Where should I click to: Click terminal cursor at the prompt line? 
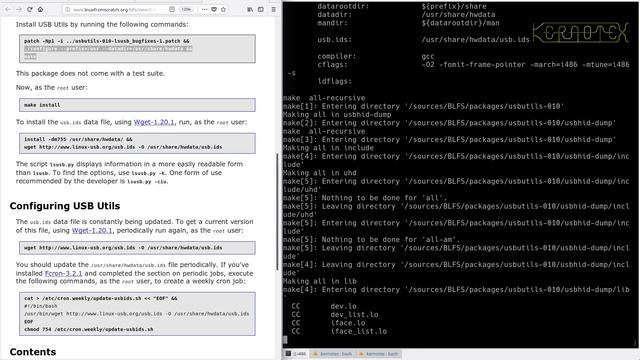(285, 340)
